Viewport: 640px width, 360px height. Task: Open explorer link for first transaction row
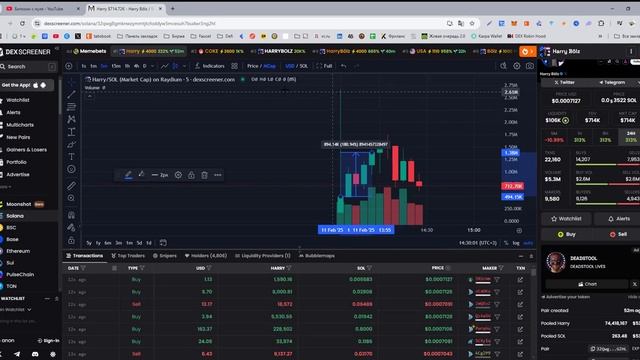(520, 280)
